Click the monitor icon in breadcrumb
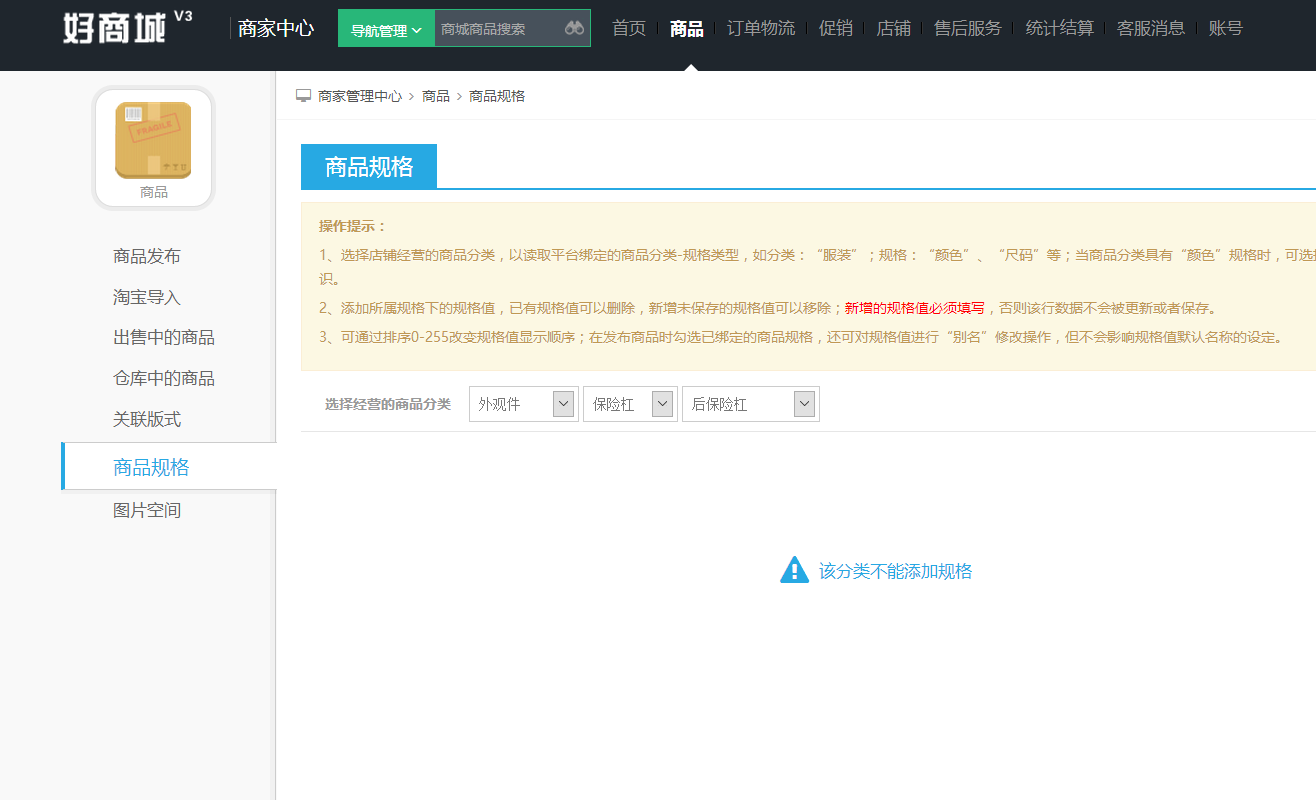This screenshot has height=800, width=1316. pyautogui.click(x=304, y=96)
